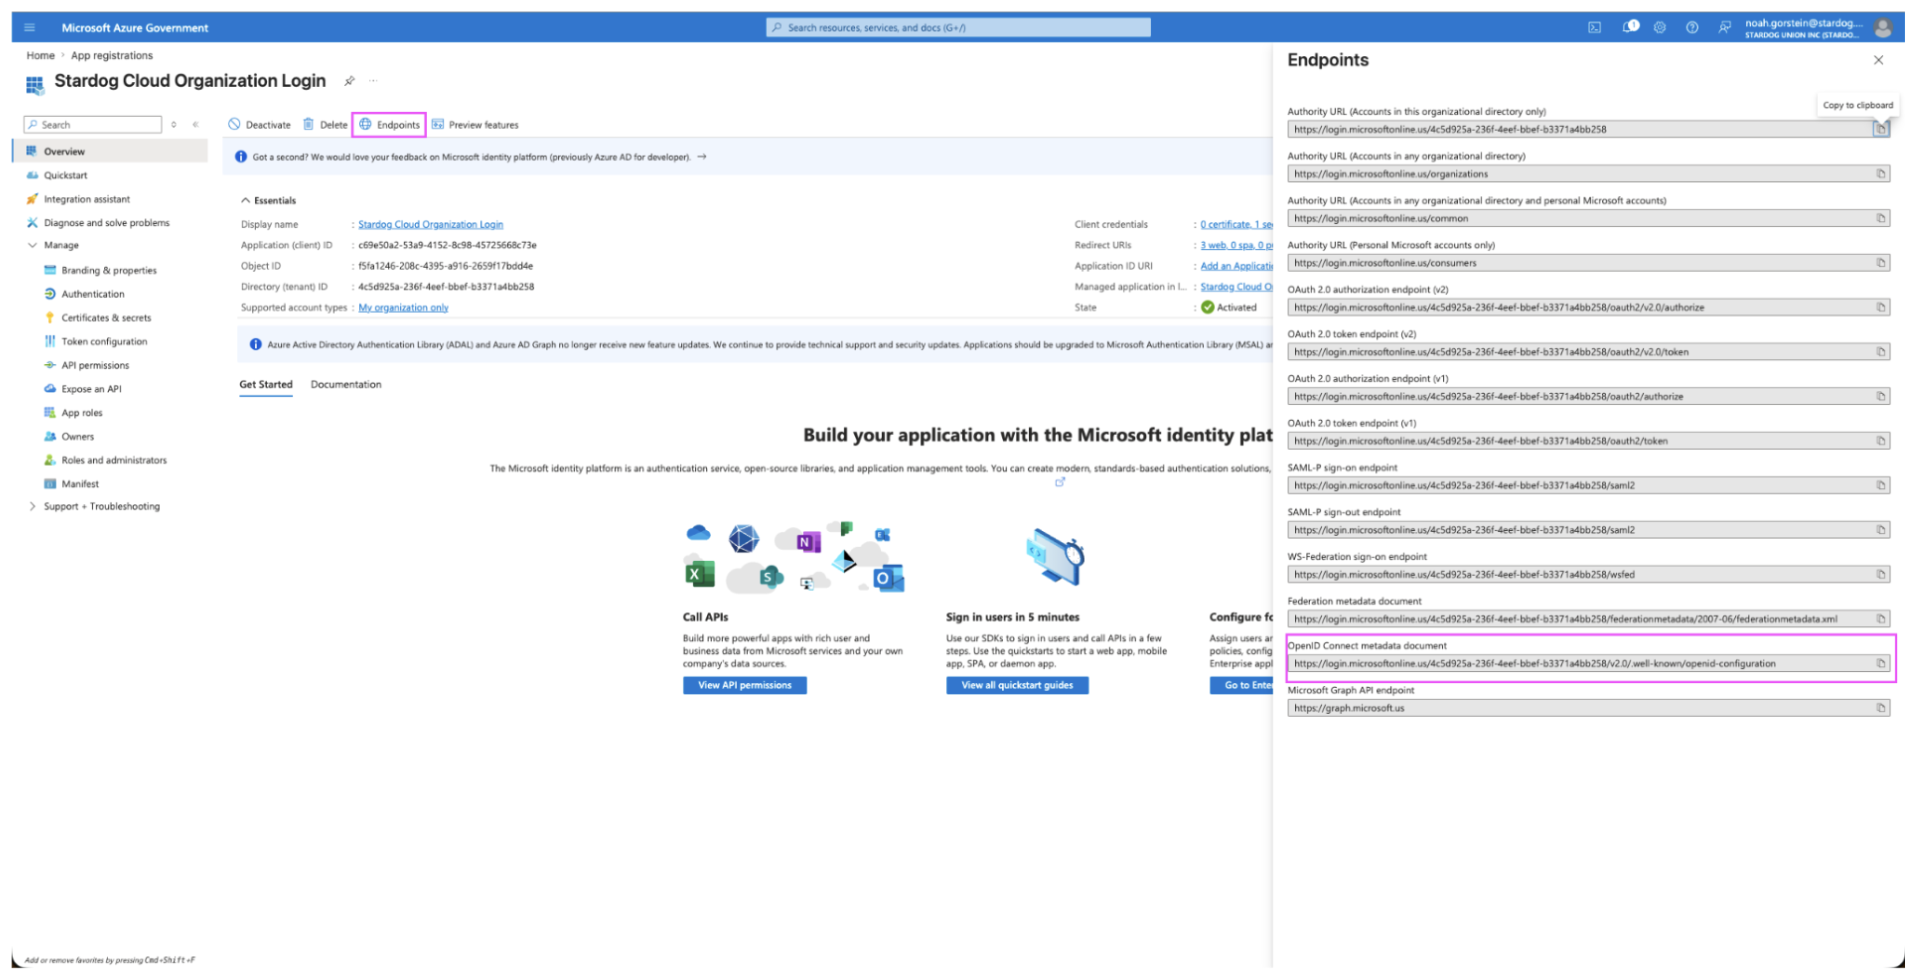Screen dimensions: 1914x980
Task: Open the My organization only link
Action: pyautogui.click(x=403, y=308)
